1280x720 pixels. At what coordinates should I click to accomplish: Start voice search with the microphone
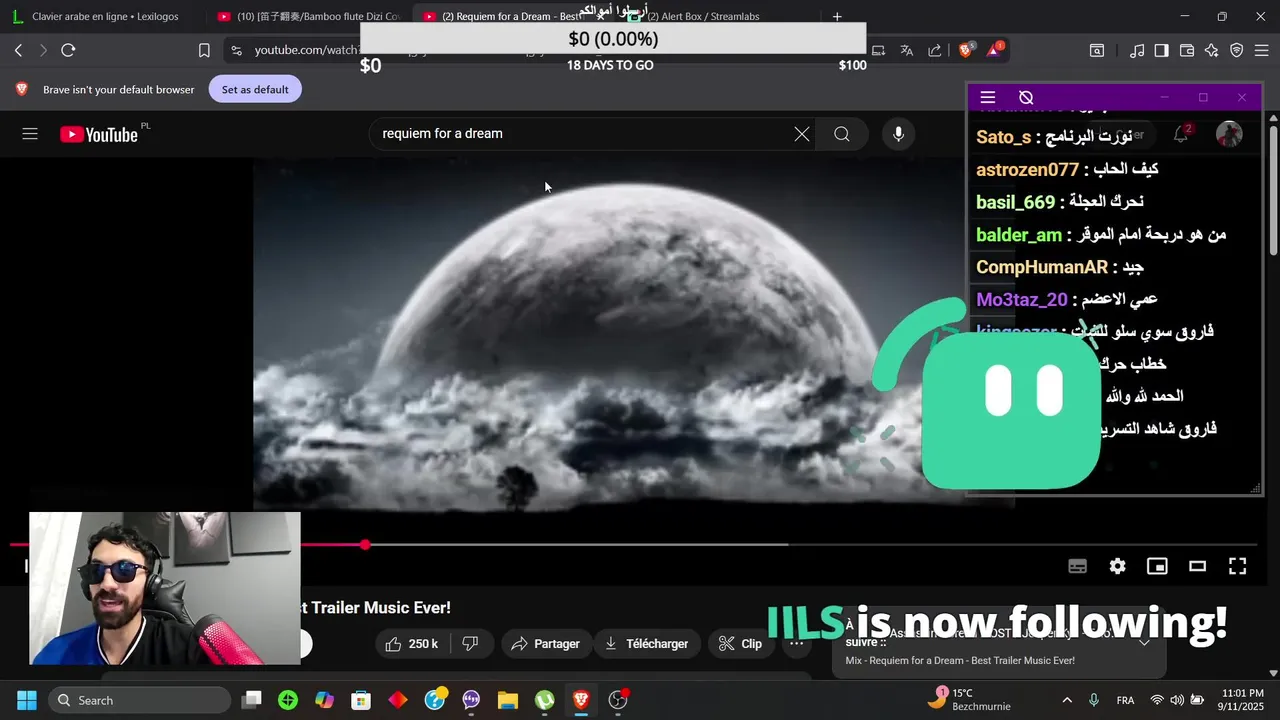tap(898, 134)
